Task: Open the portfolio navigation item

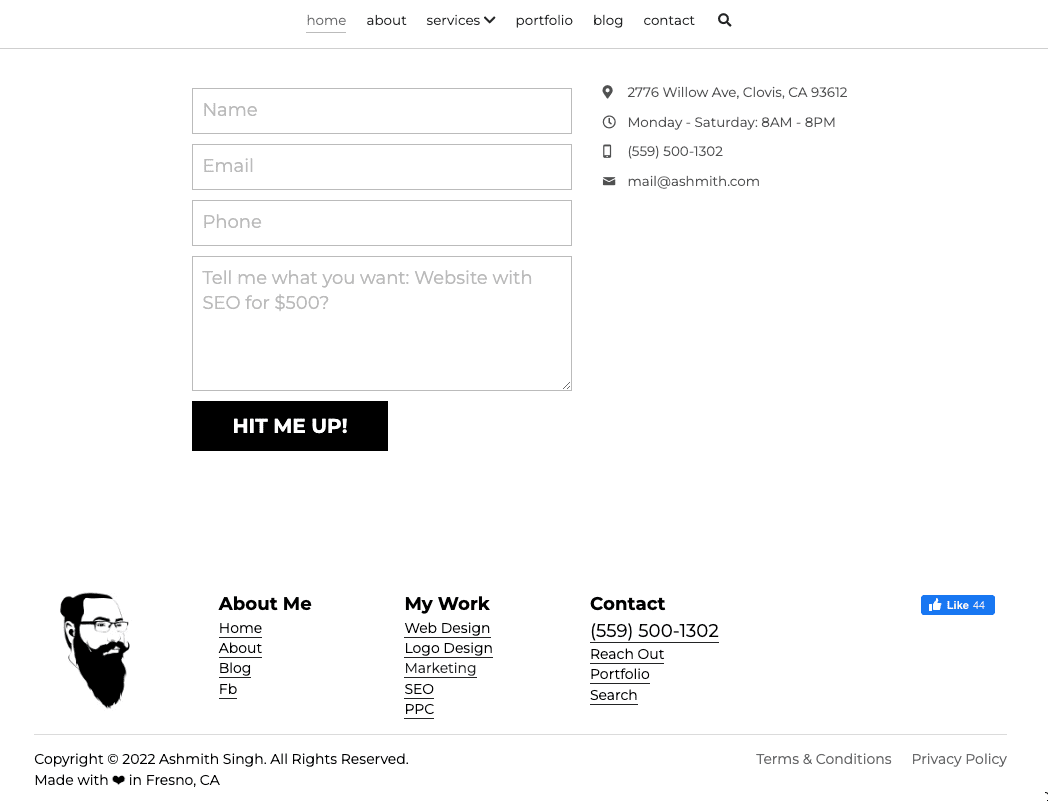Action: tap(544, 20)
